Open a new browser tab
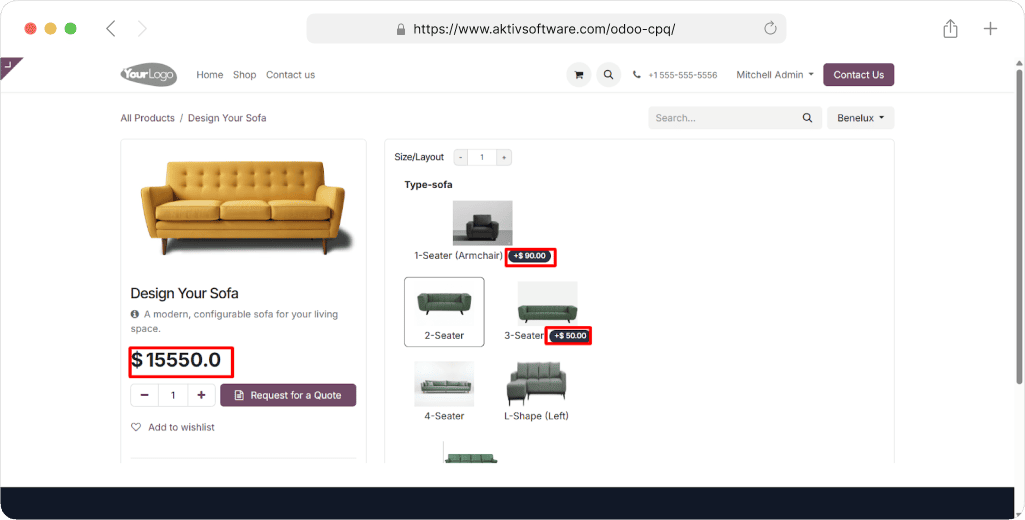The image size is (1025, 520). [990, 29]
